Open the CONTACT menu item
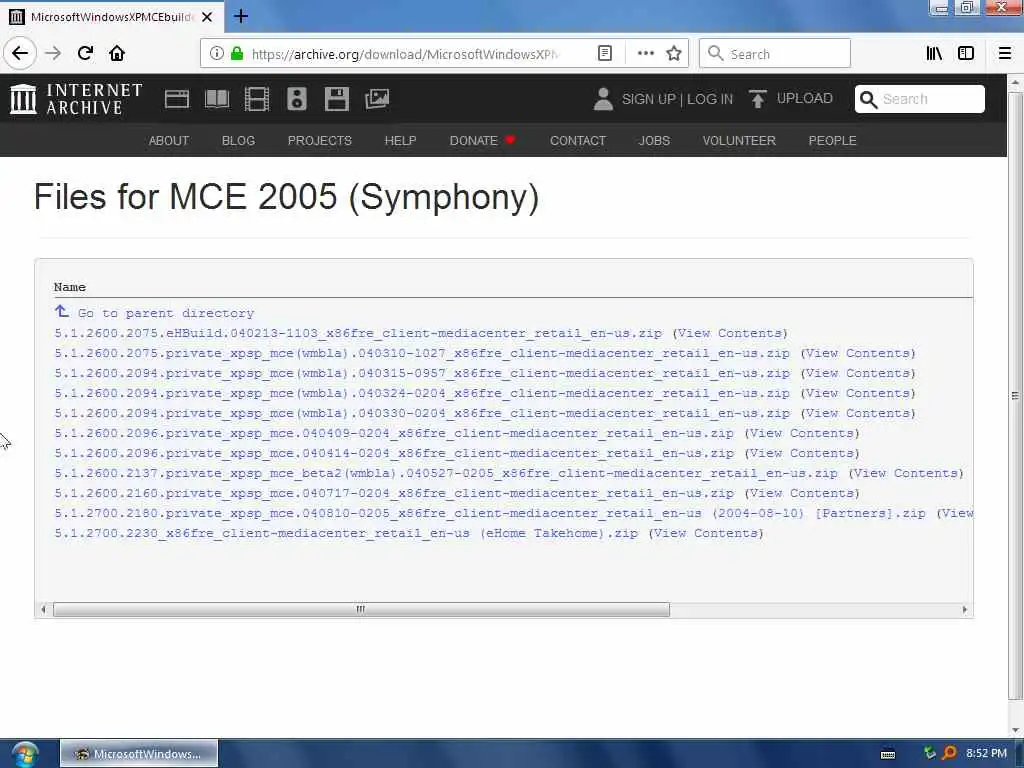The width and height of the screenshot is (1024, 768). tap(577, 140)
